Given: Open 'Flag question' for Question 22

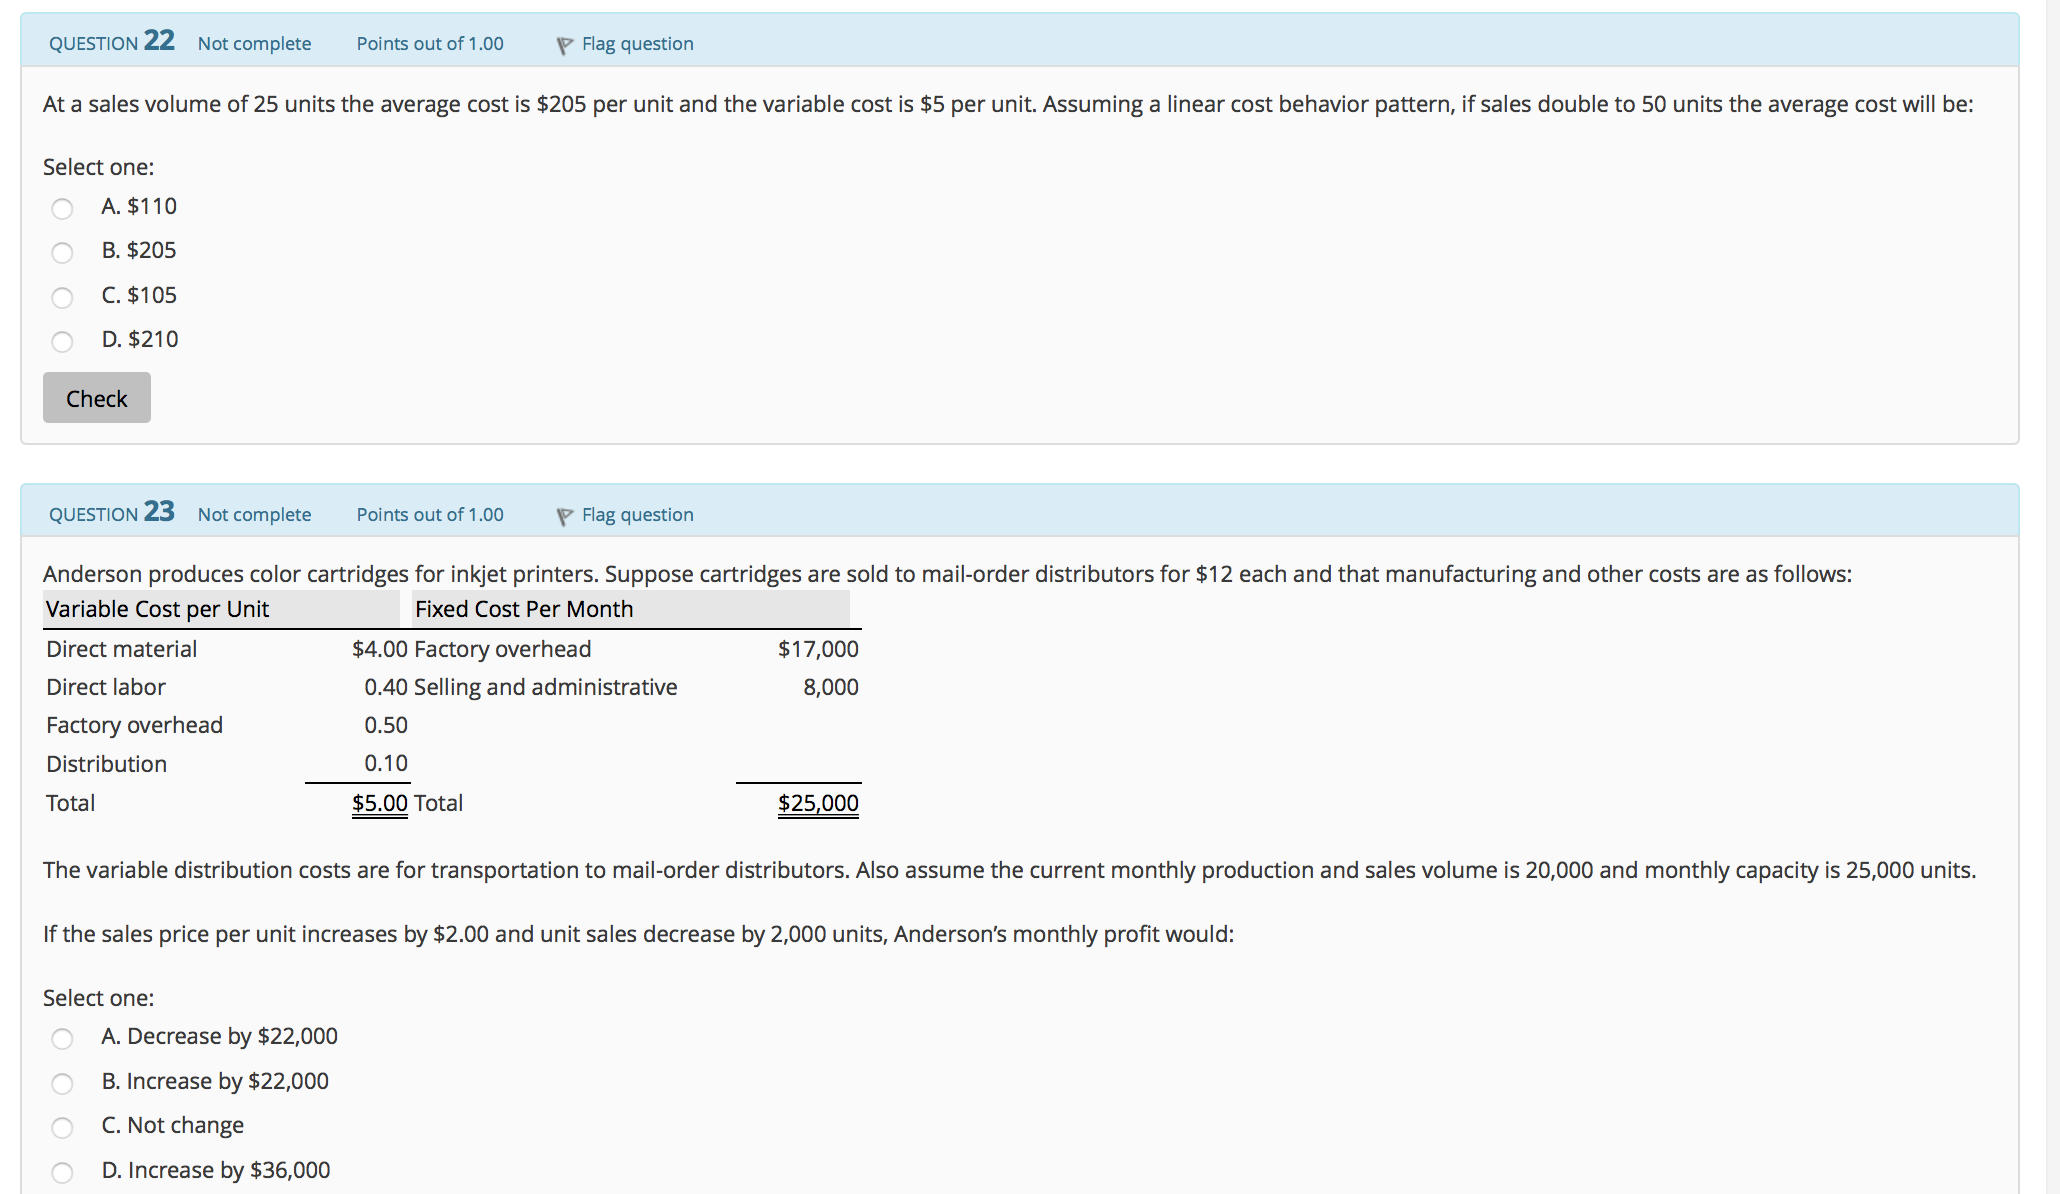Looking at the screenshot, I should tap(637, 43).
